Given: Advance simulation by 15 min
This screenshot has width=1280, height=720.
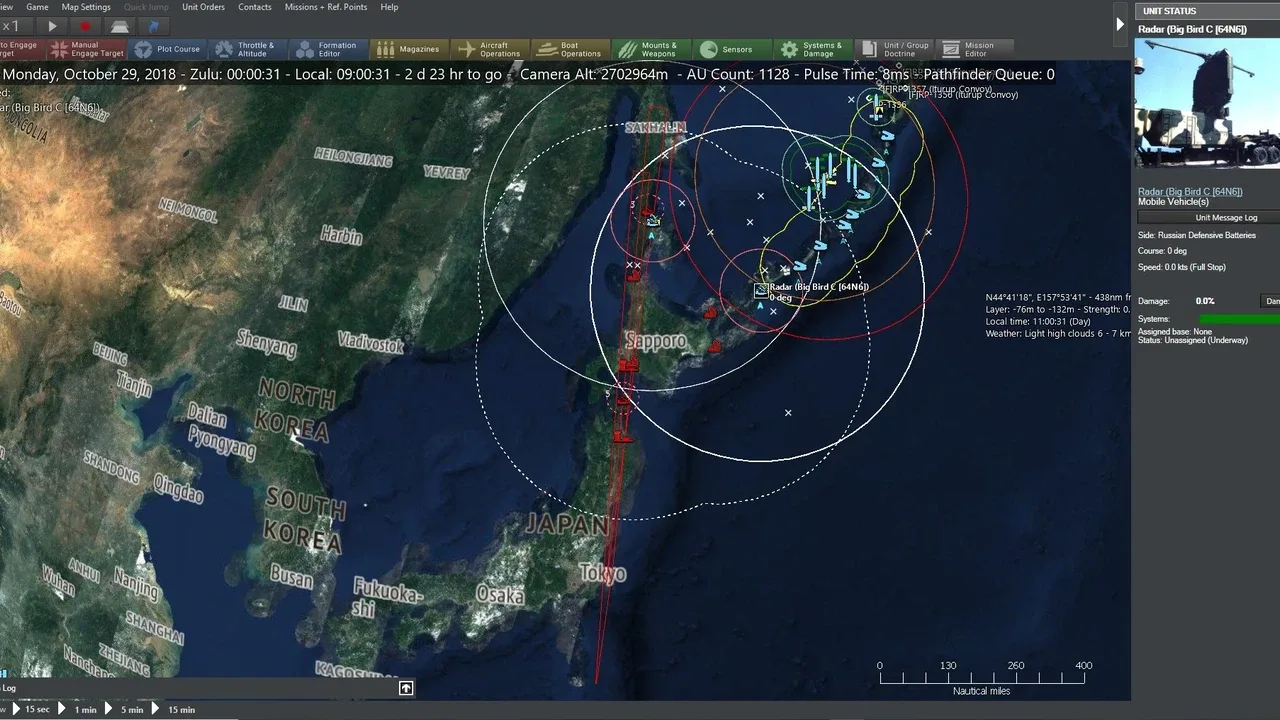Looking at the screenshot, I should 174,709.
